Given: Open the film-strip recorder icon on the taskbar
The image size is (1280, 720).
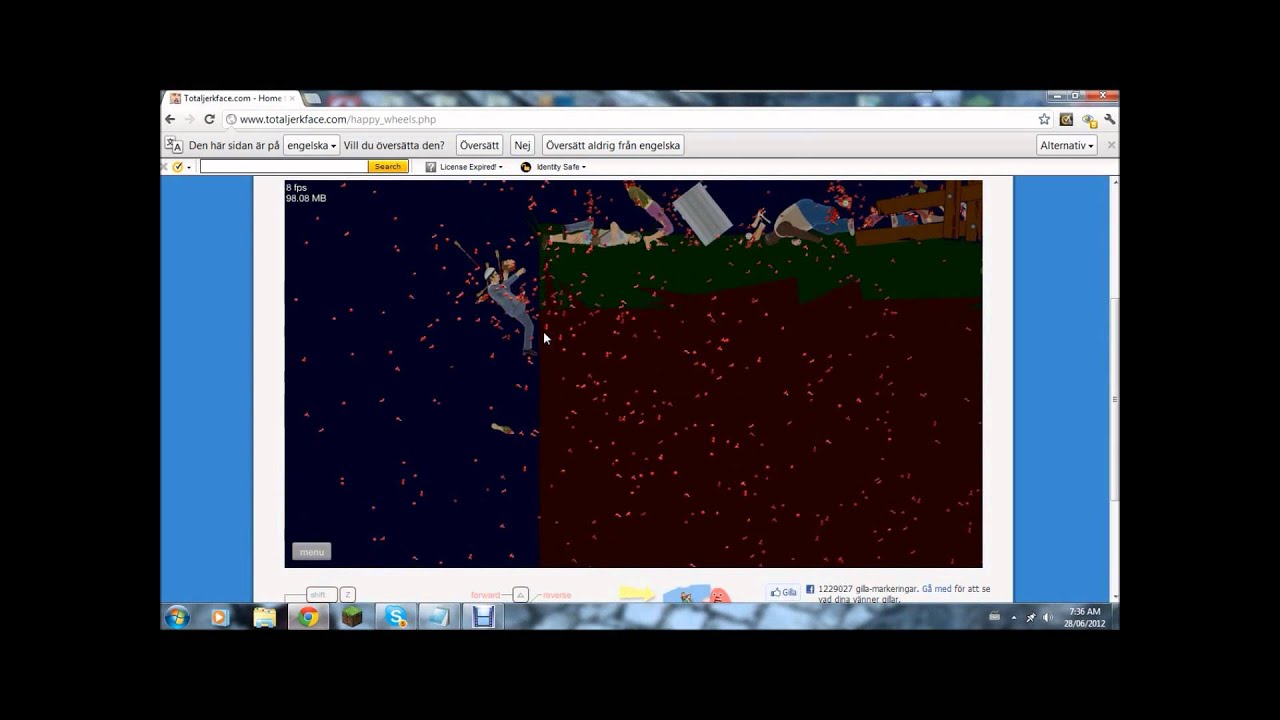Looking at the screenshot, I should click(x=483, y=617).
